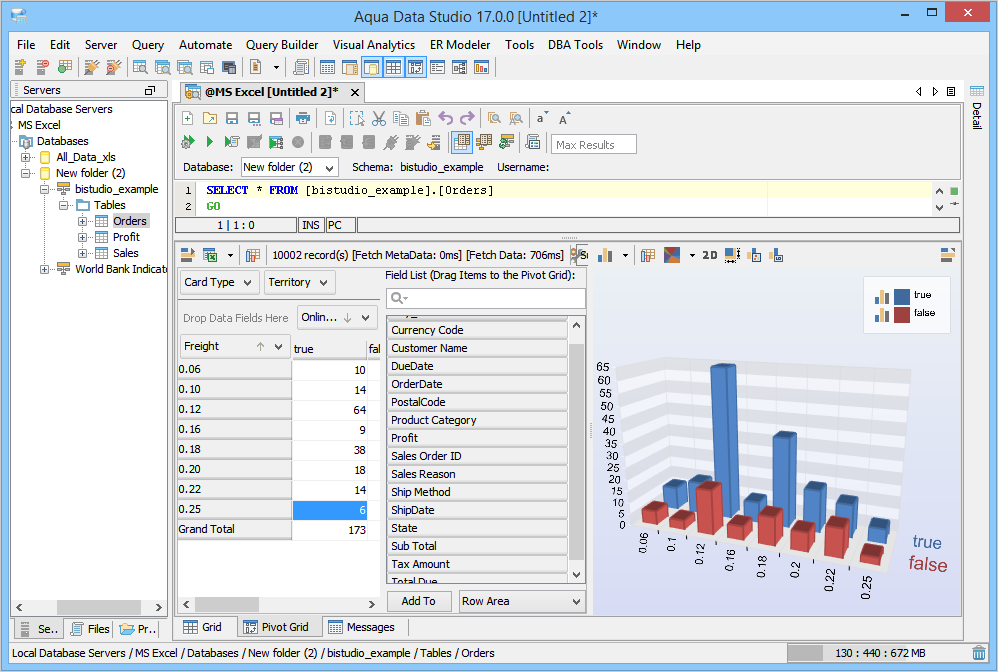Collapse the New folder (2) tree node
This screenshot has height=672, width=998.
click(25, 173)
